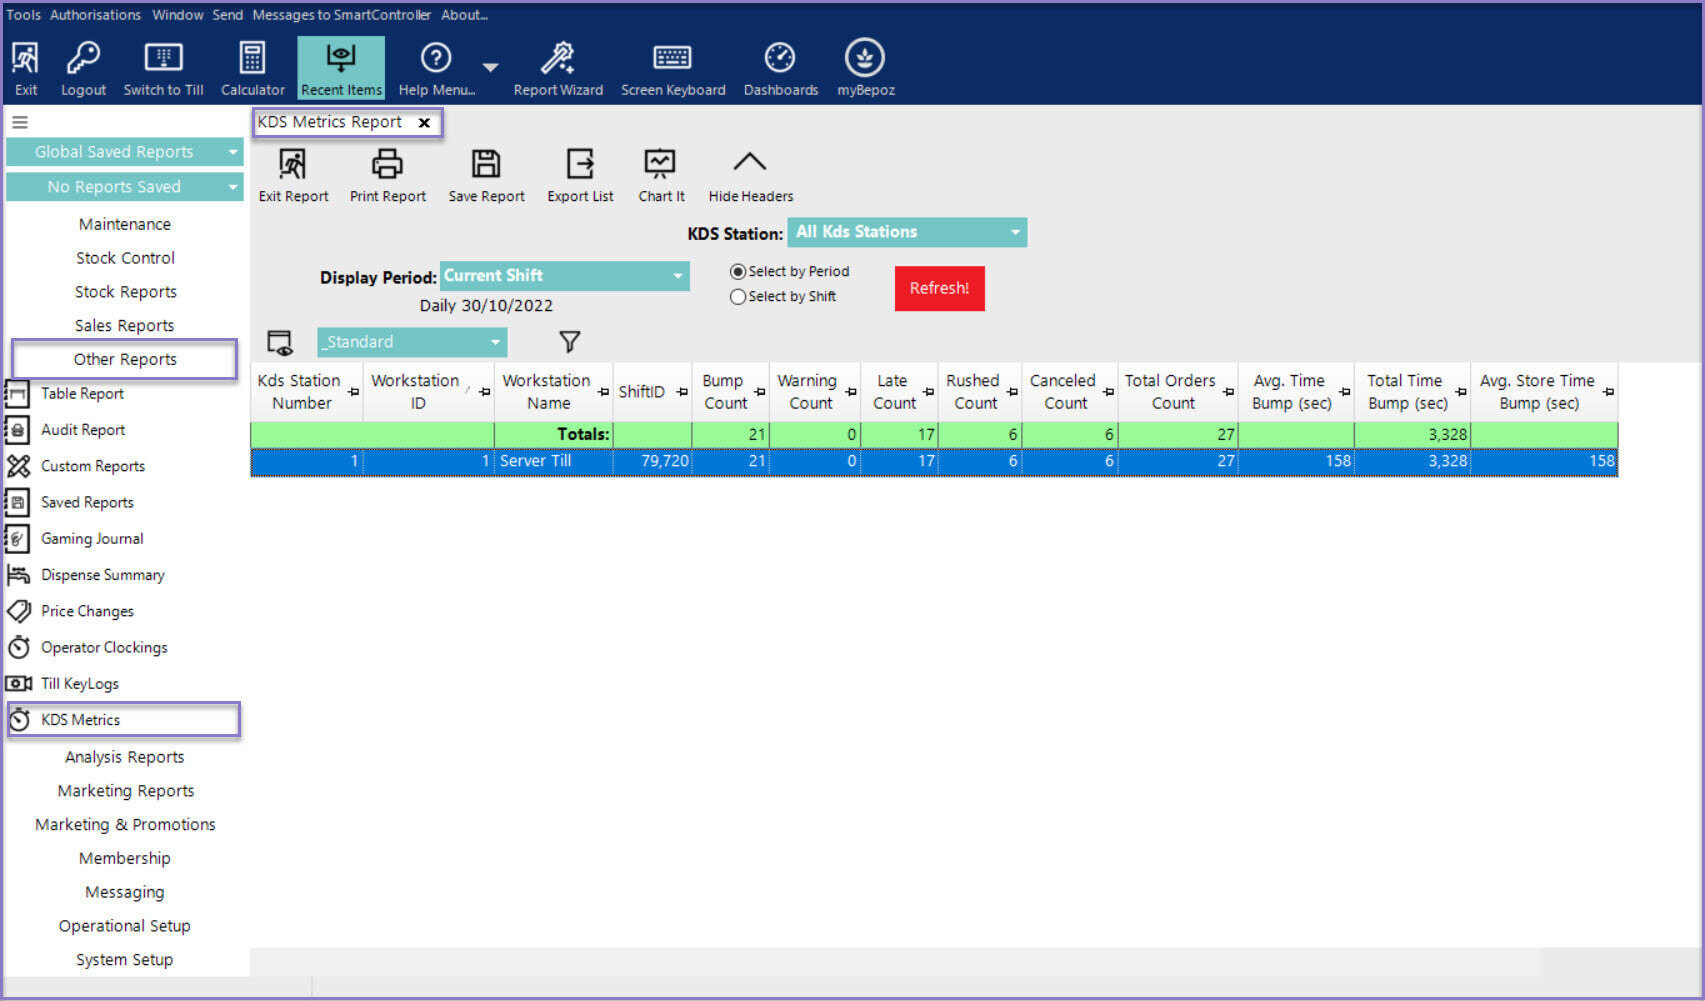Open the Display Period dropdown
The image size is (1705, 1001).
point(677,276)
